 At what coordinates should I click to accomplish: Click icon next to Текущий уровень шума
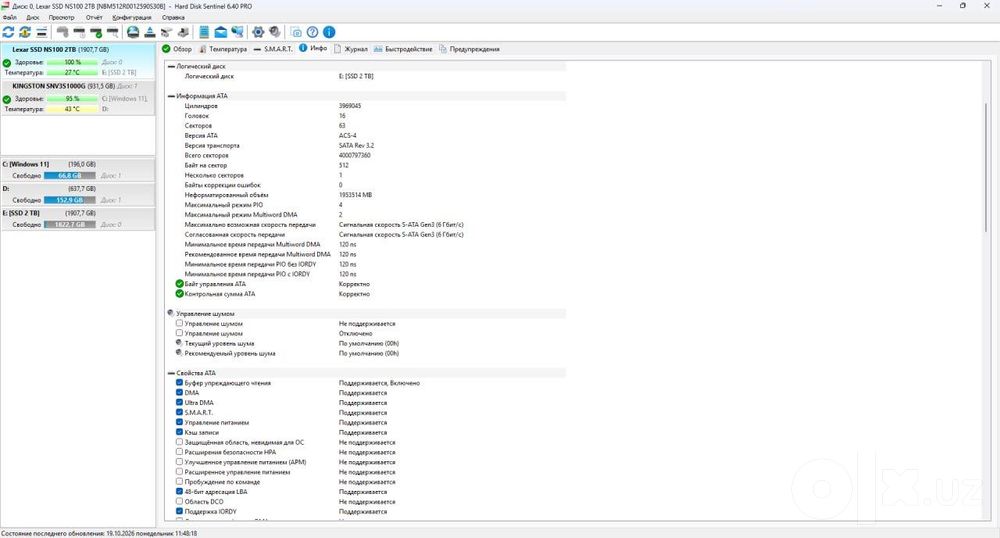click(x=179, y=343)
